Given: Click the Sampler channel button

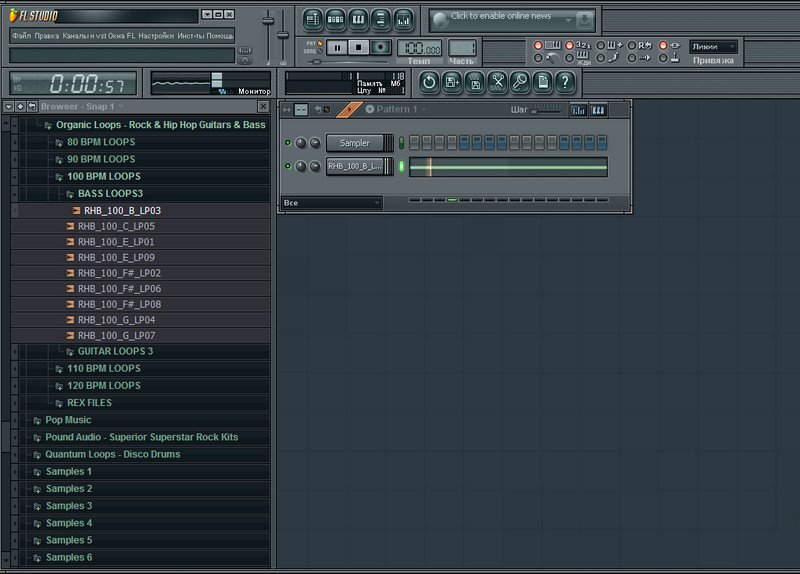Looking at the screenshot, I should [355, 143].
